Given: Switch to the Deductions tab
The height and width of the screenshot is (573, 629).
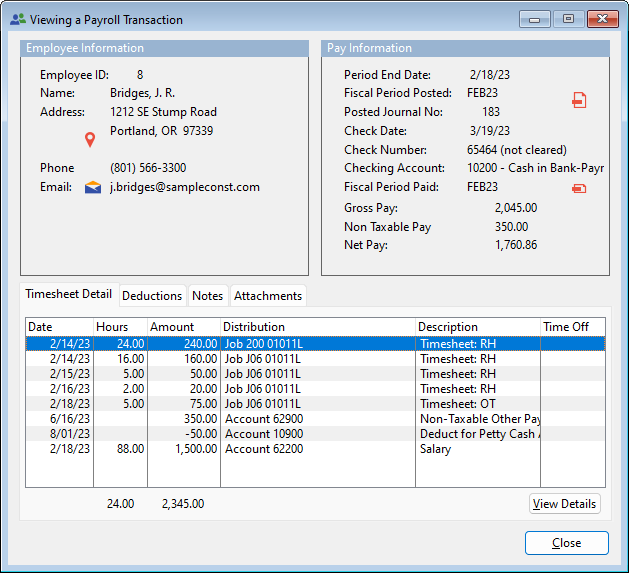Looking at the screenshot, I should 152,296.
